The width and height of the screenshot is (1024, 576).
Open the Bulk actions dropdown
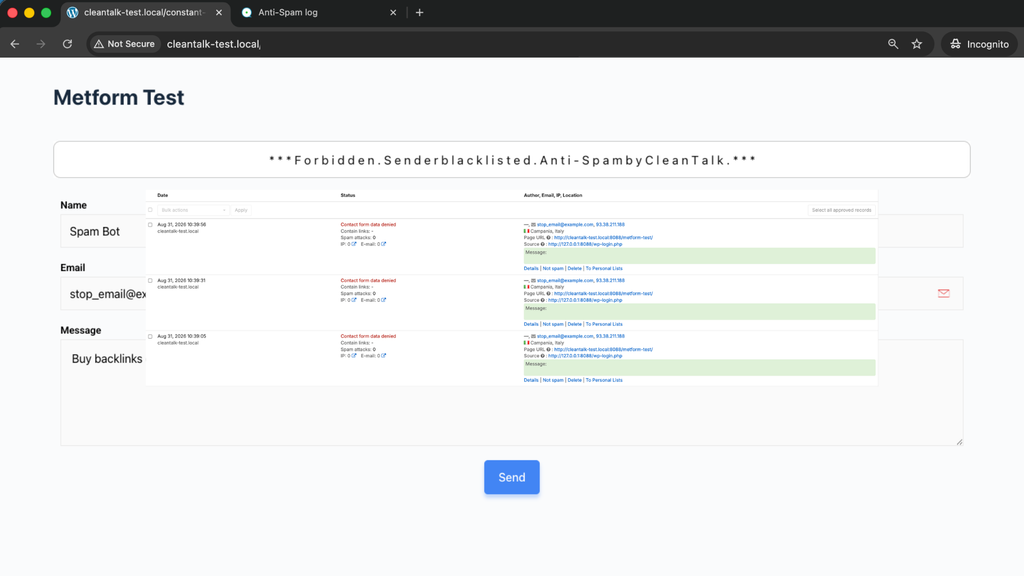[194, 210]
